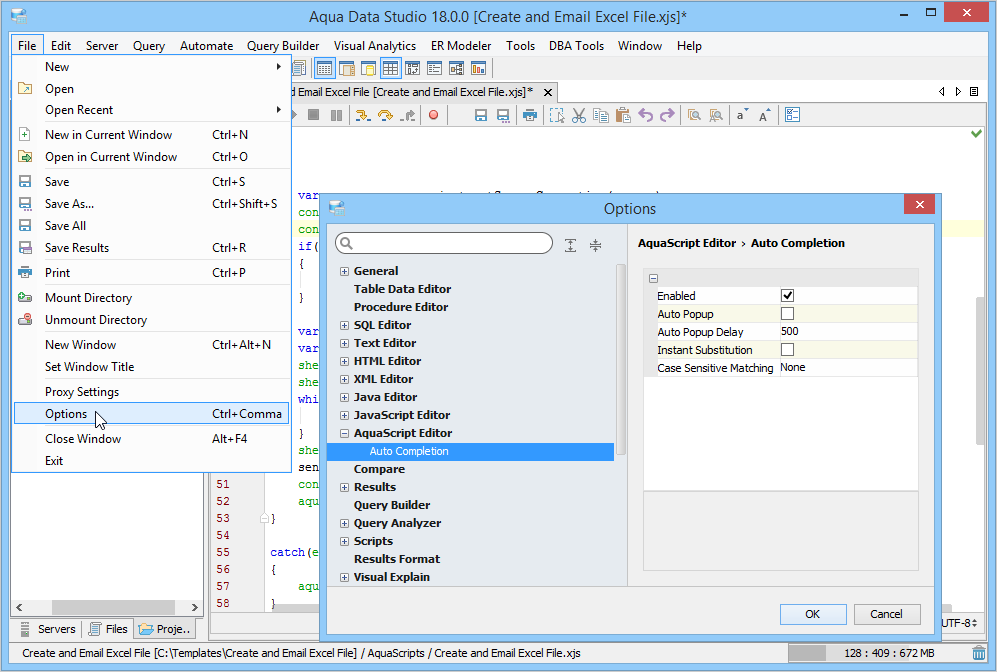
Task: Click the Find and Replace icon
Action: point(716,115)
